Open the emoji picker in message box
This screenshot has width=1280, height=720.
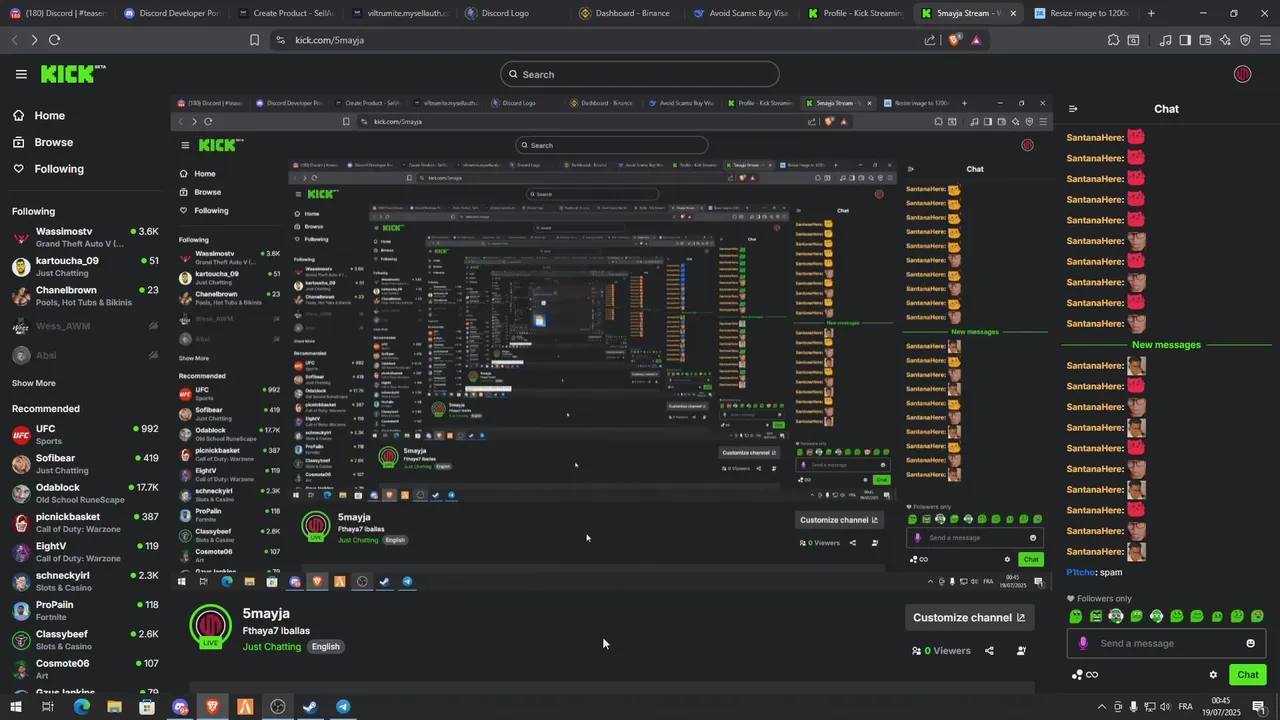coord(1250,643)
